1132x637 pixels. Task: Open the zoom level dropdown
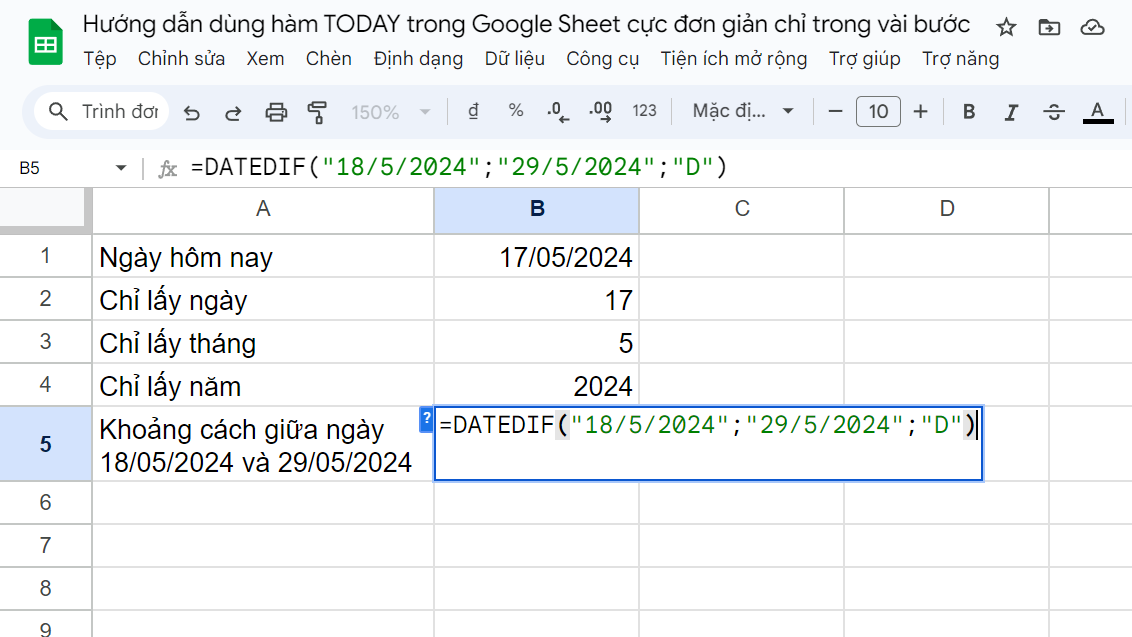[x=393, y=111]
